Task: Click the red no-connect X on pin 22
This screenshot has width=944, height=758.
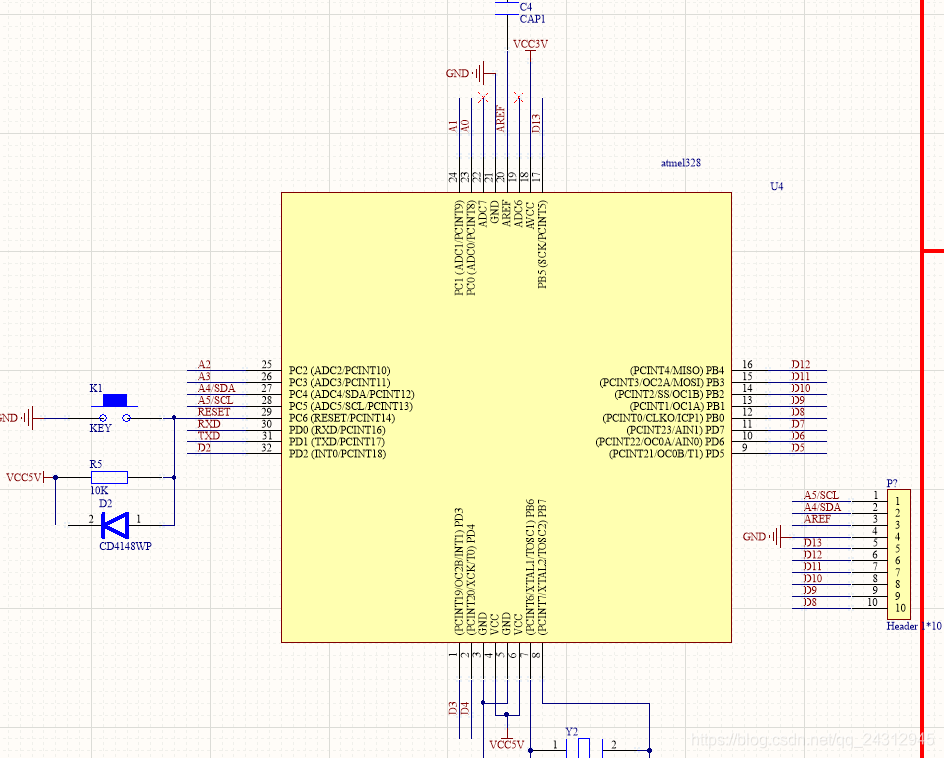Action: point(483,98)
